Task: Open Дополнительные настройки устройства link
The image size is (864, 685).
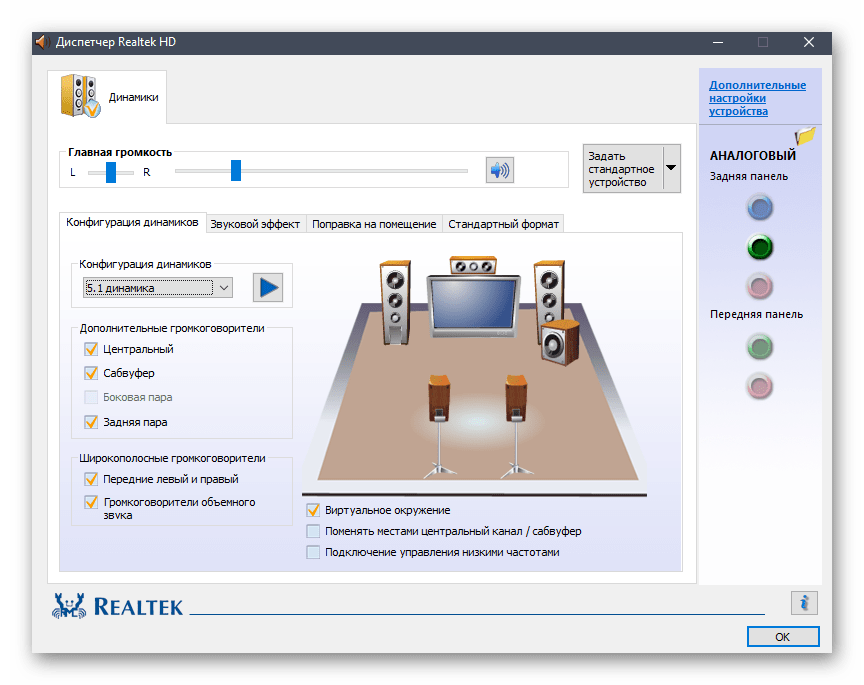Action: point(757,98)
